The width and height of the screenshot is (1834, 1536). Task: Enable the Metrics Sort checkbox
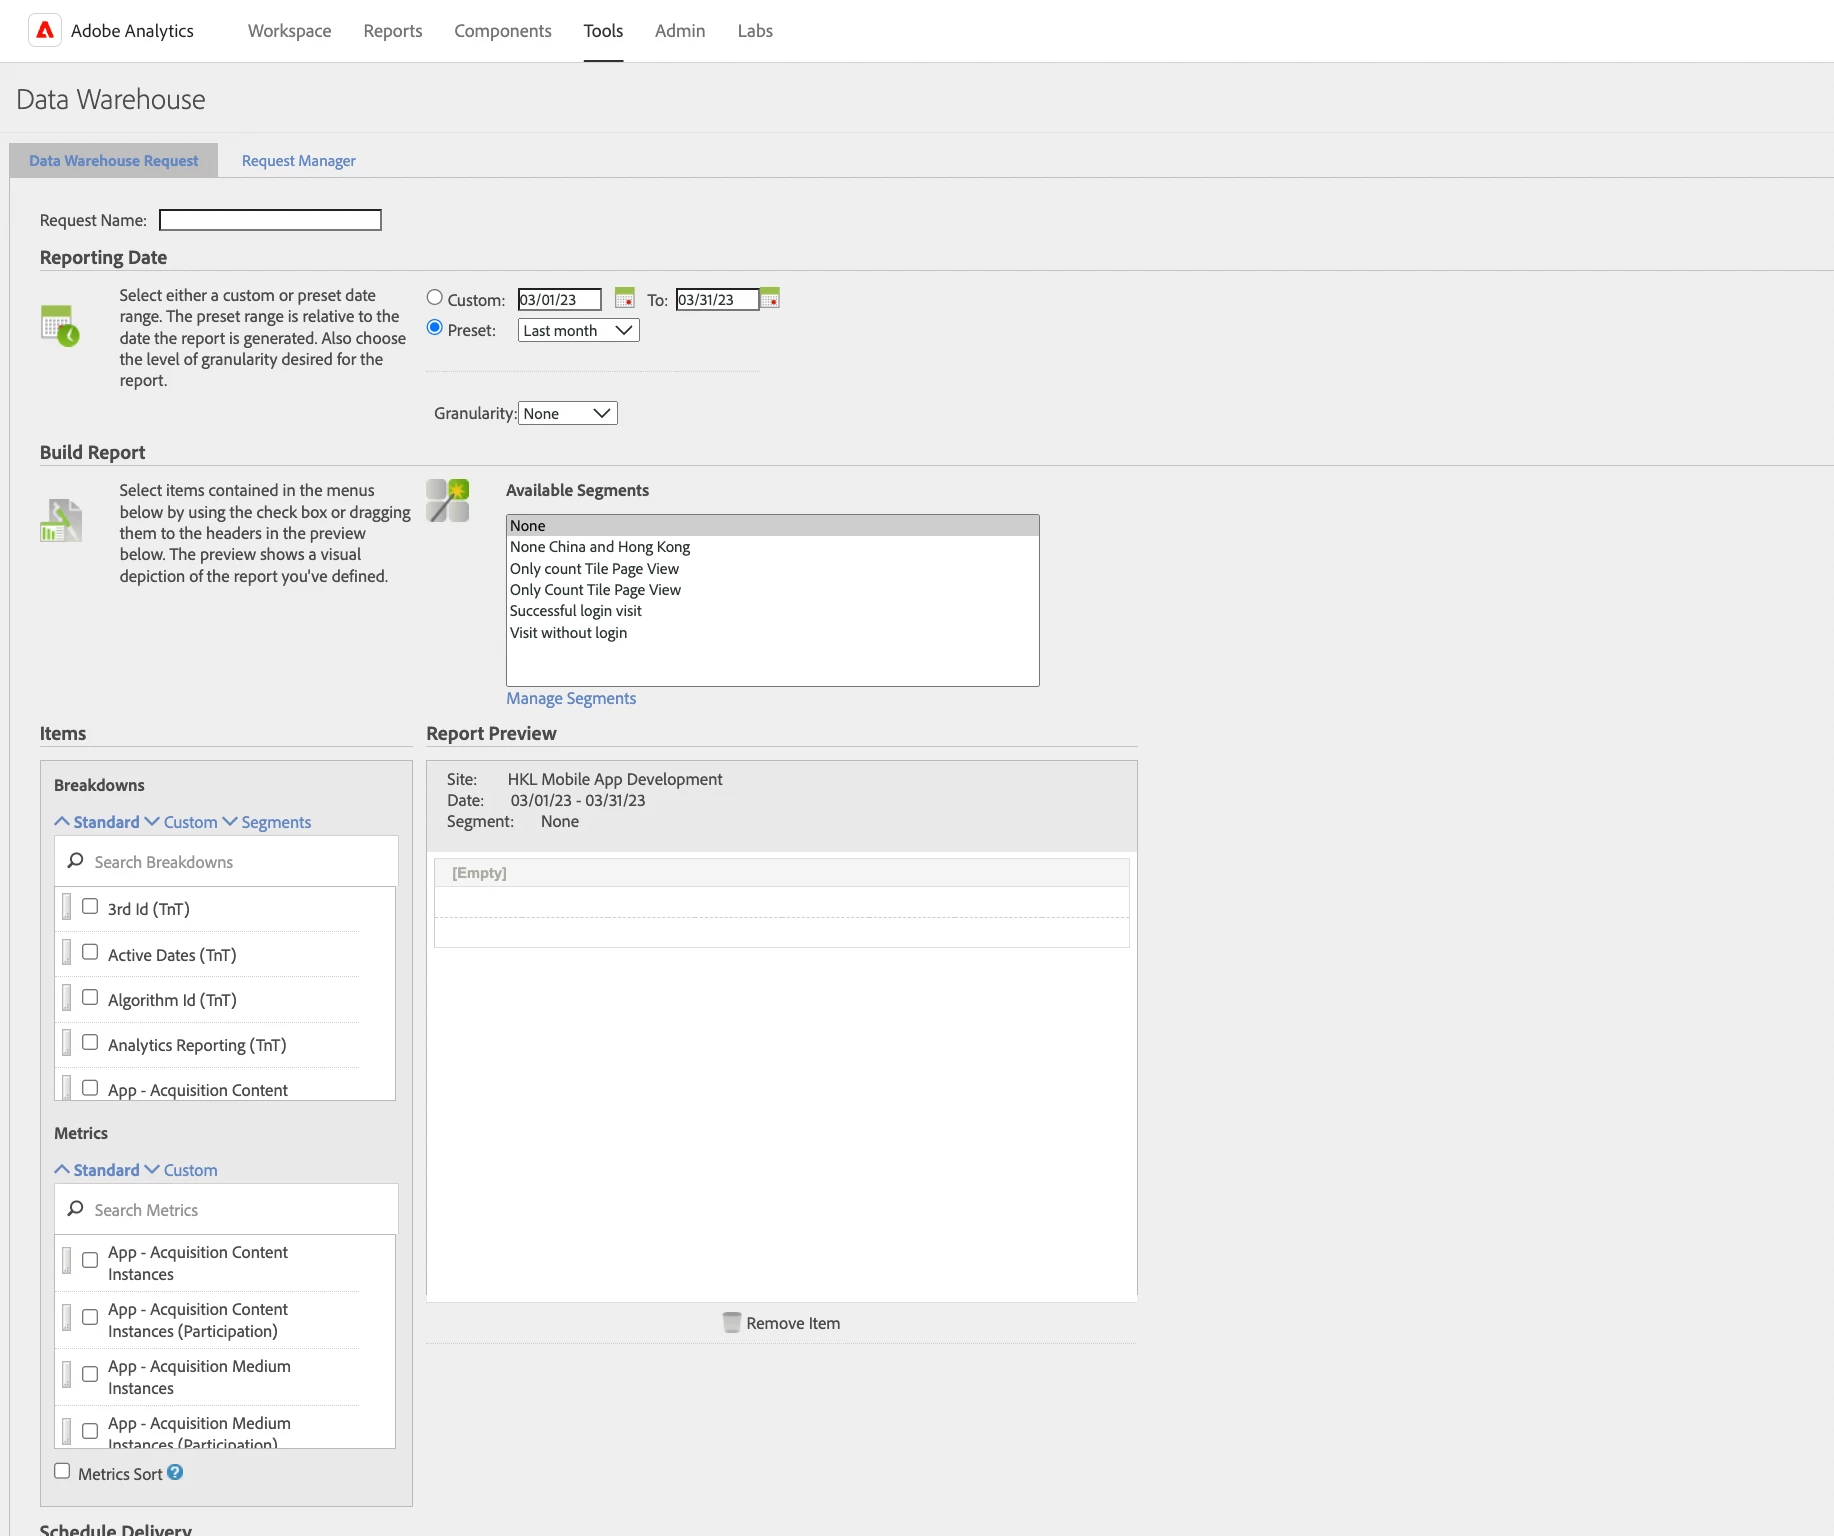(62, 1471)
